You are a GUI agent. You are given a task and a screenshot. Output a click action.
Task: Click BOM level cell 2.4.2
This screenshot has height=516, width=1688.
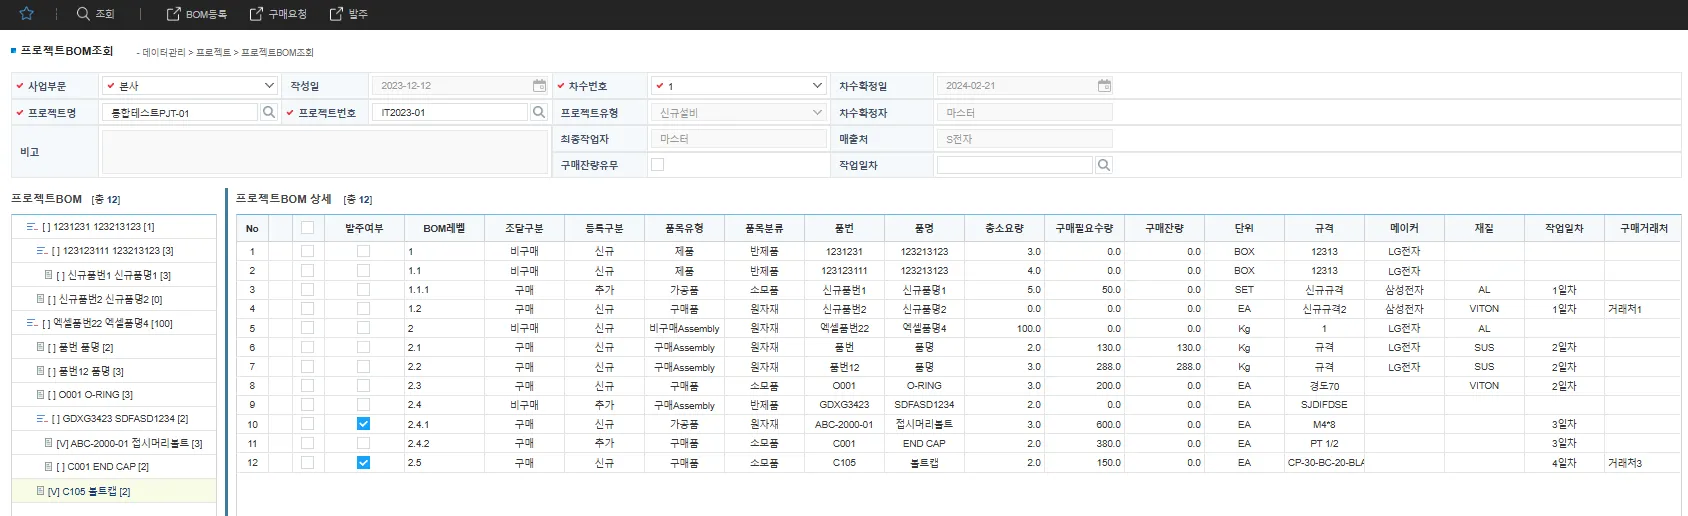(444, 443)
